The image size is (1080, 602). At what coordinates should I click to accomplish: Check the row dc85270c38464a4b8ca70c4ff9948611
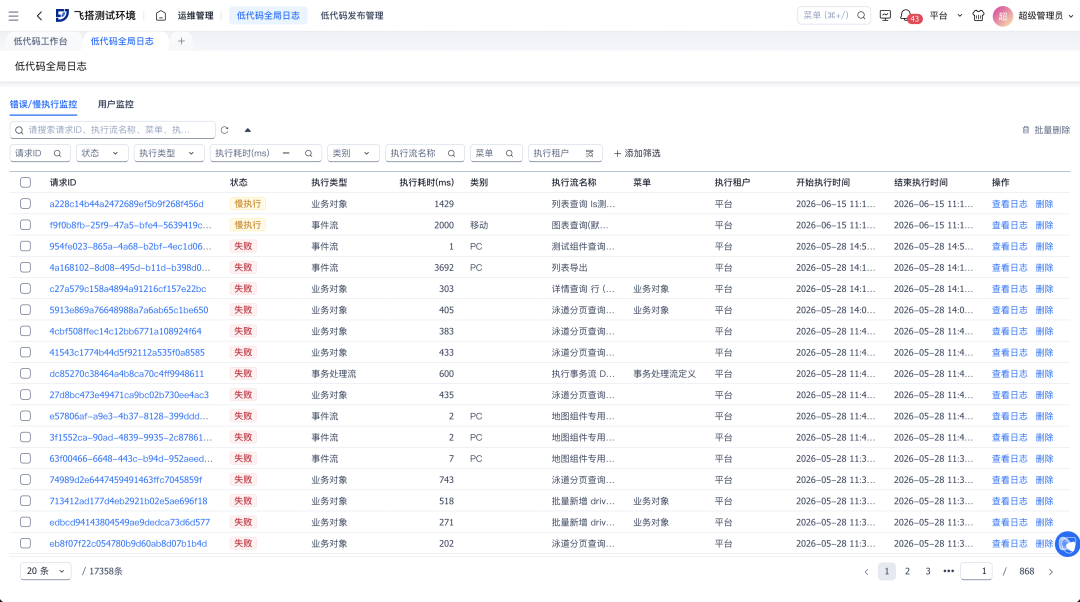point(25,373)
